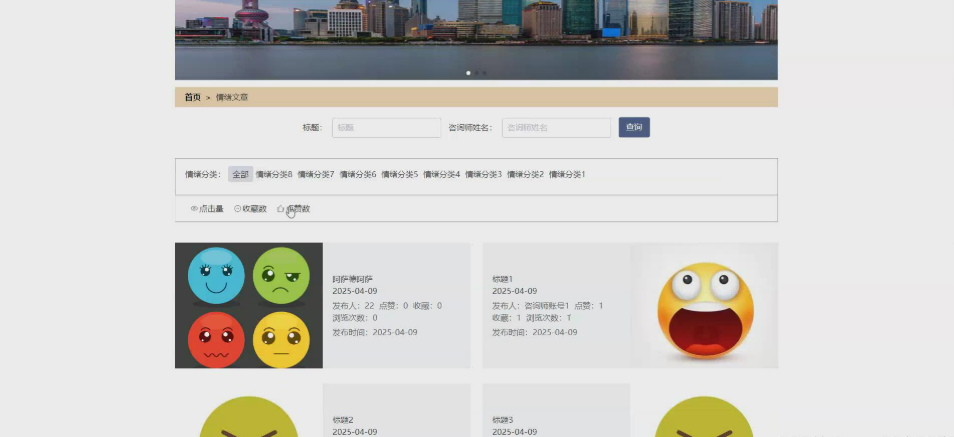
Task: Filter by 情绪分类1
Action: click(567, 174)
